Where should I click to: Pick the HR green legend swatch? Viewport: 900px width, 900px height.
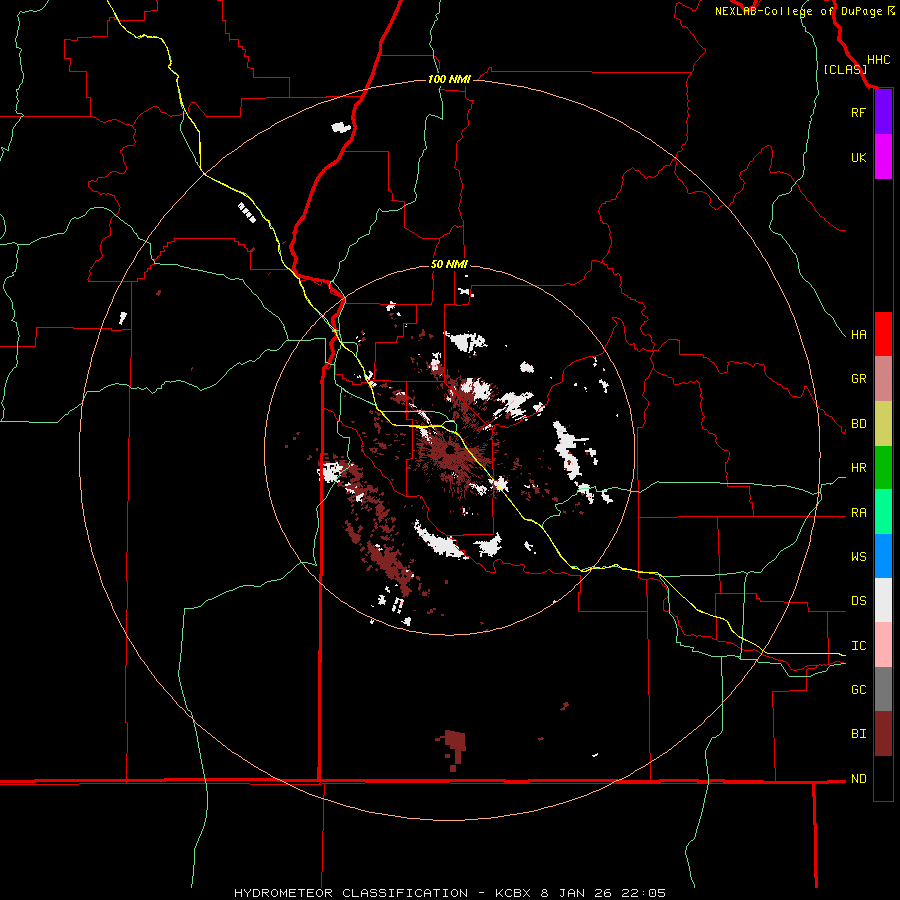click(883, 468)
